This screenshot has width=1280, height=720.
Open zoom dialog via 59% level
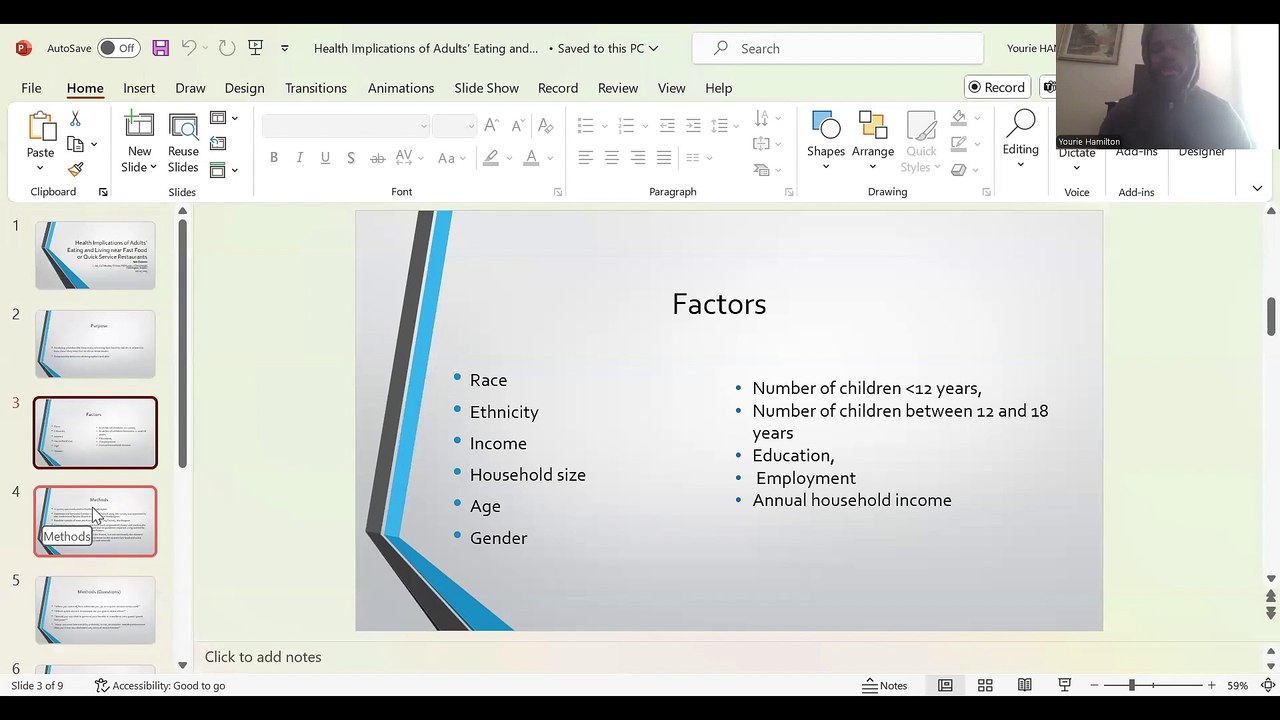1238,685
